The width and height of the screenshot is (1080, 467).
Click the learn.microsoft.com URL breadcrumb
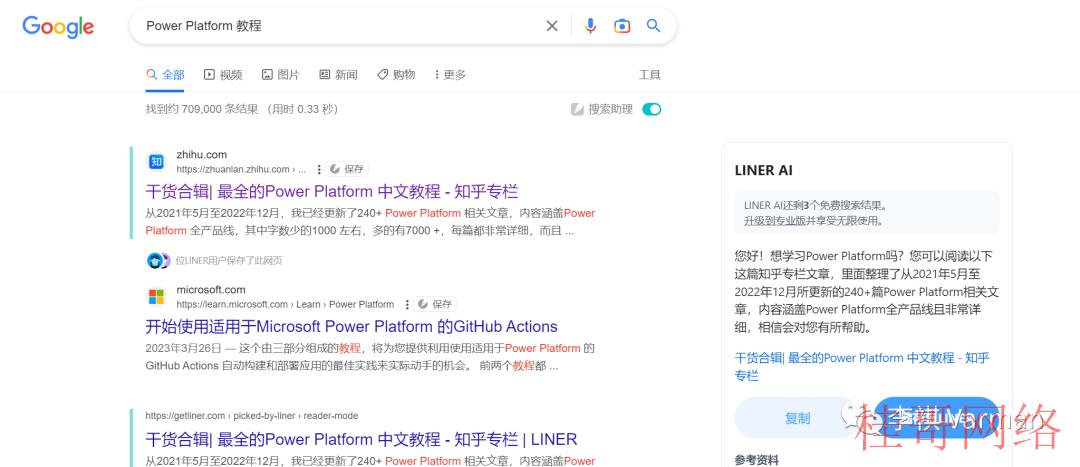point(285,304)
